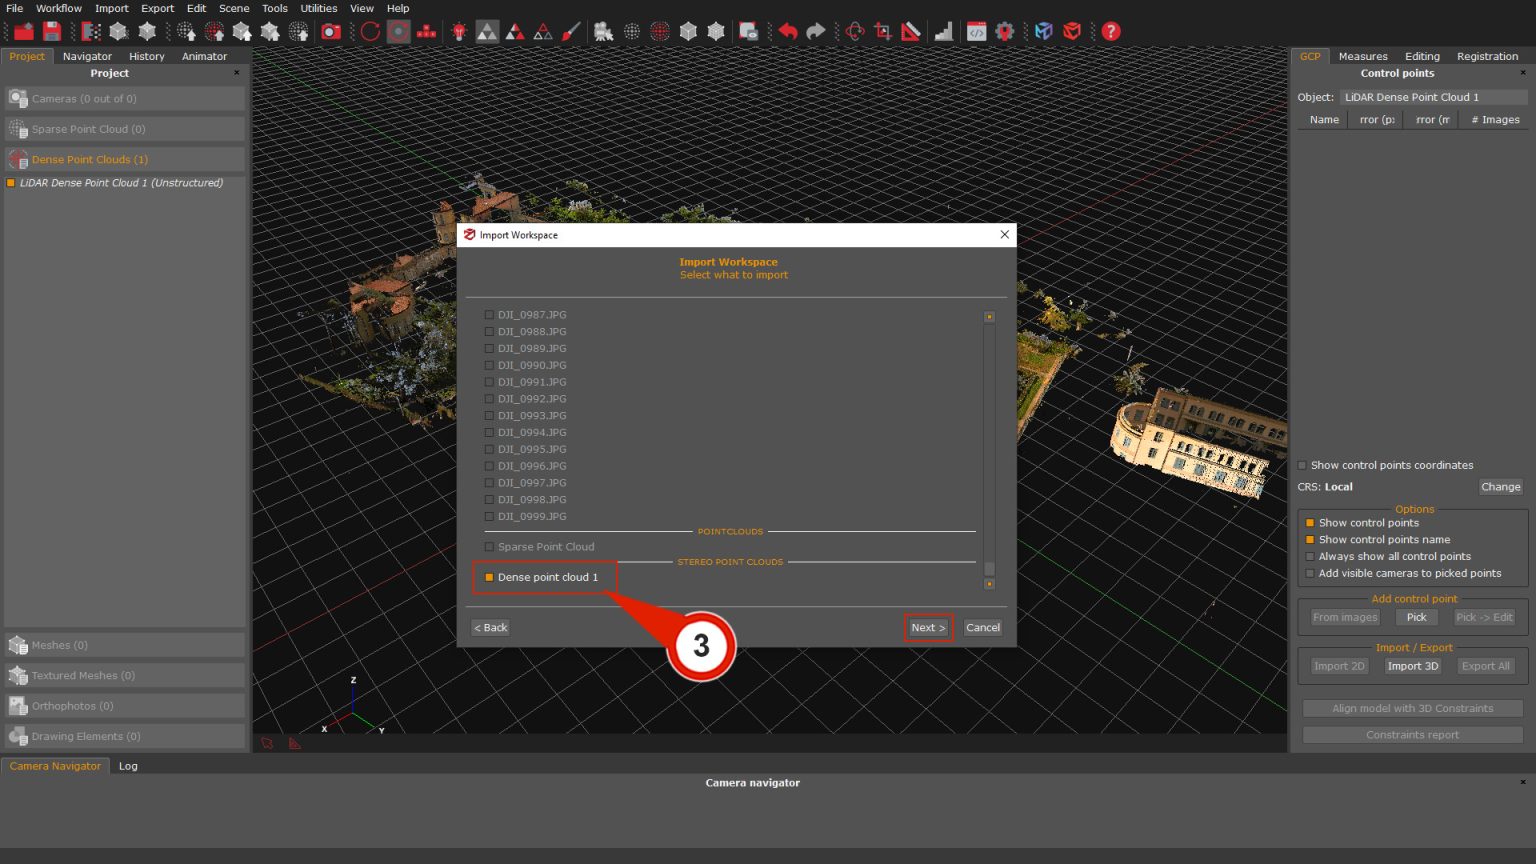The height and width of the screenshot is (864, 1536).
Task: Toggle Show control points coordinates
Action: point(1301,465)
